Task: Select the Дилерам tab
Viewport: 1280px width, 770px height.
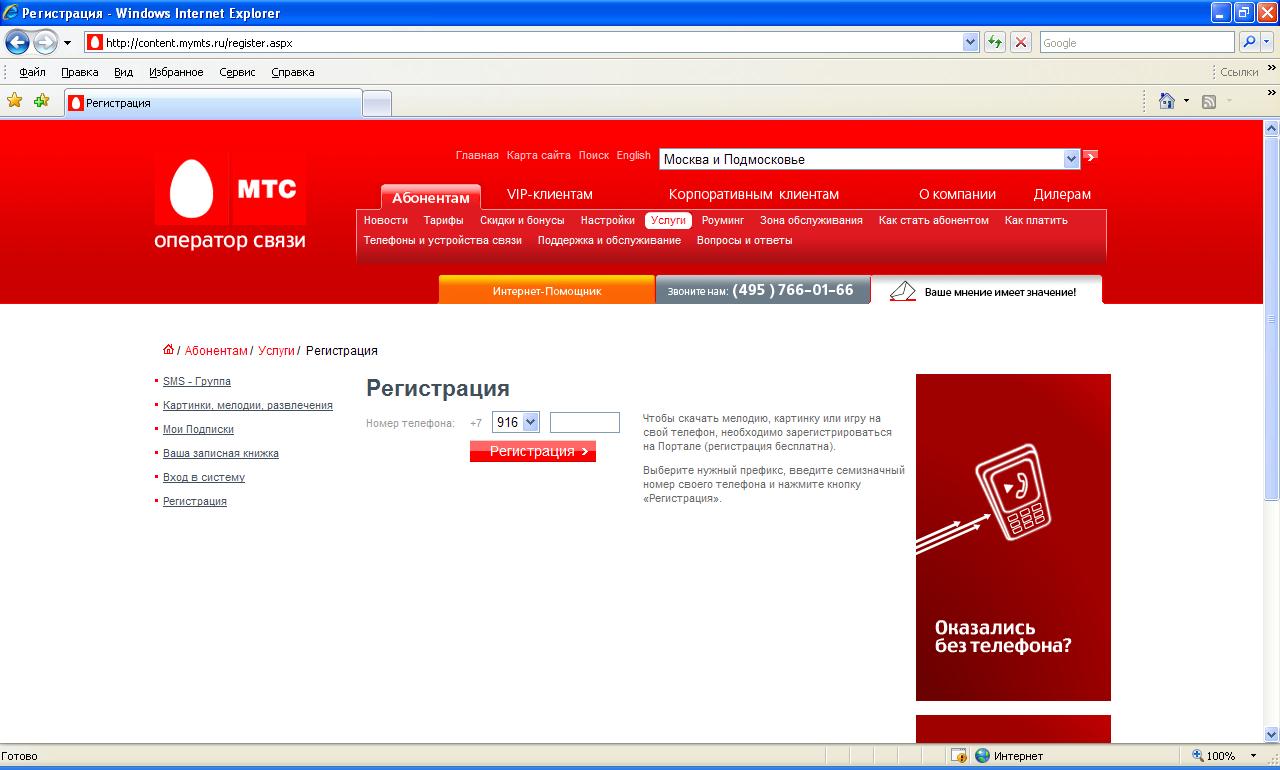Action: (x=1062, y=194)
